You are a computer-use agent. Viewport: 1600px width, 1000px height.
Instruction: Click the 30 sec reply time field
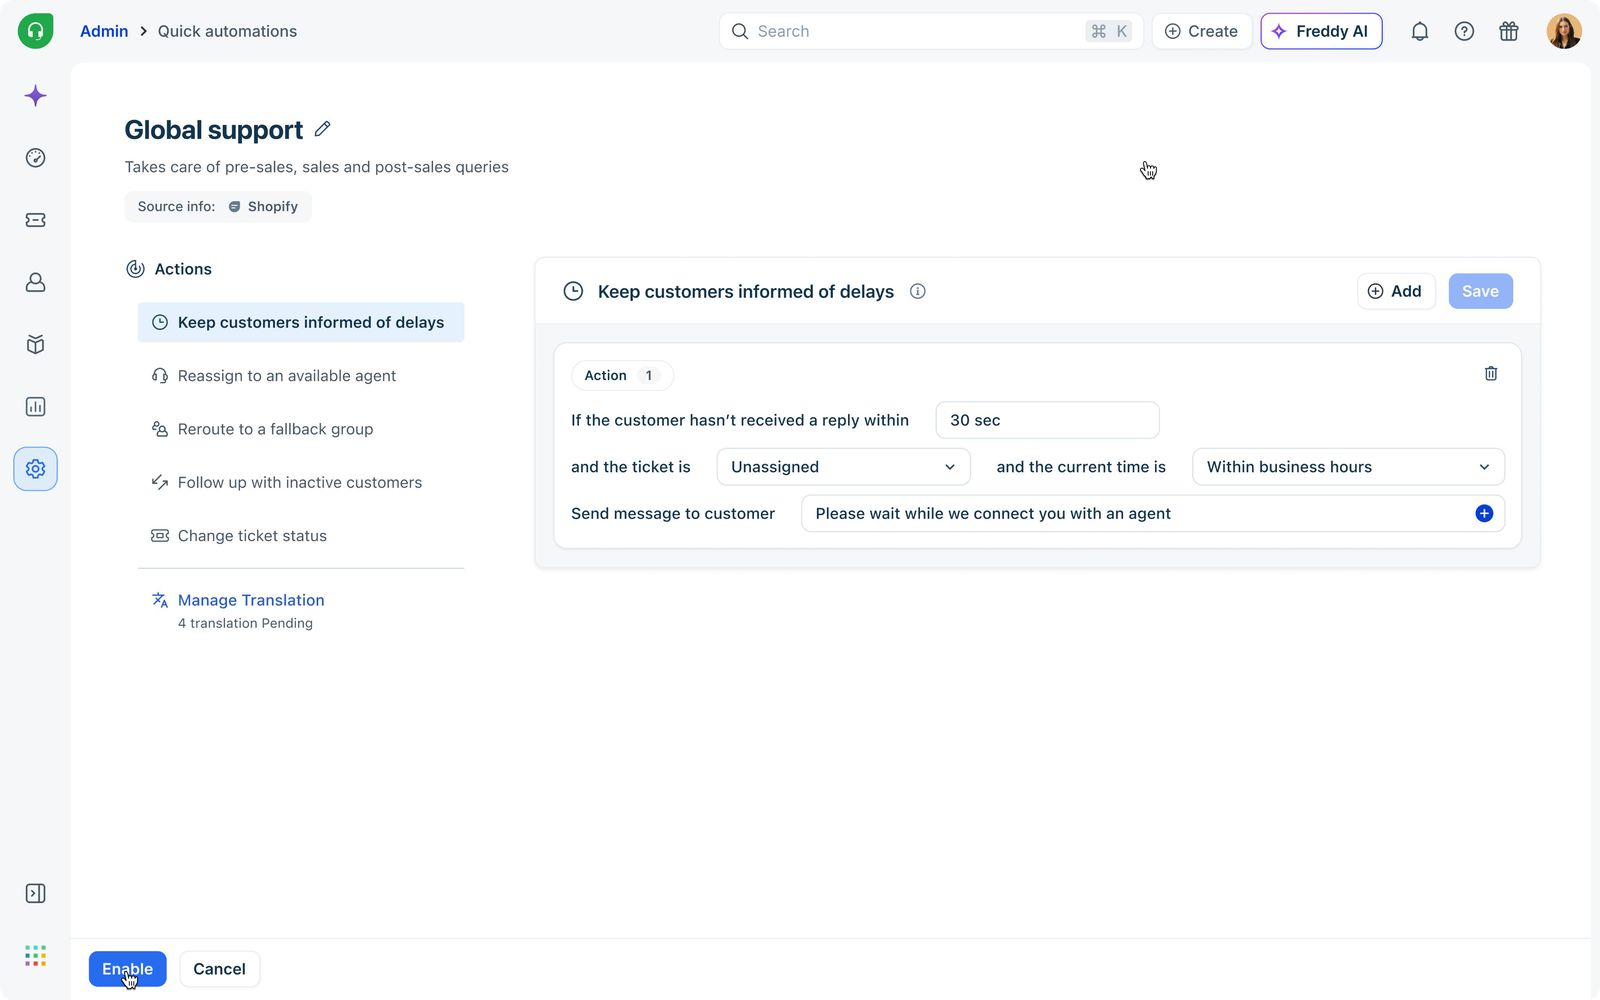(x=1047, y=420)
